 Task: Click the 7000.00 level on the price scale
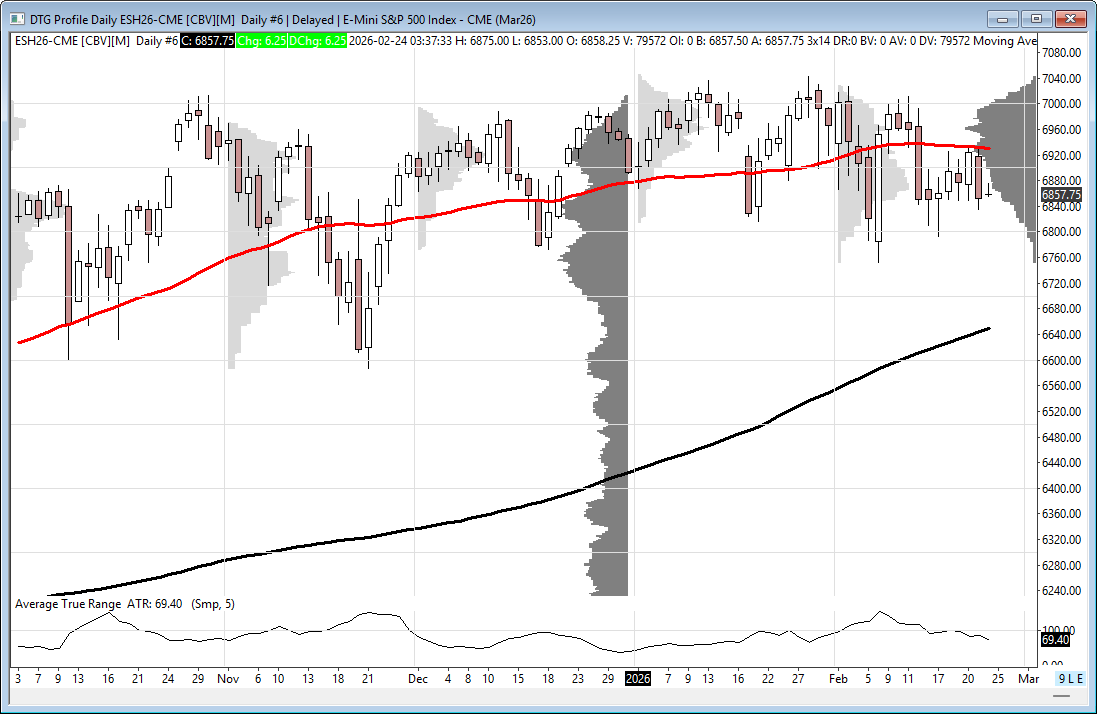(x=1061, y=104)
